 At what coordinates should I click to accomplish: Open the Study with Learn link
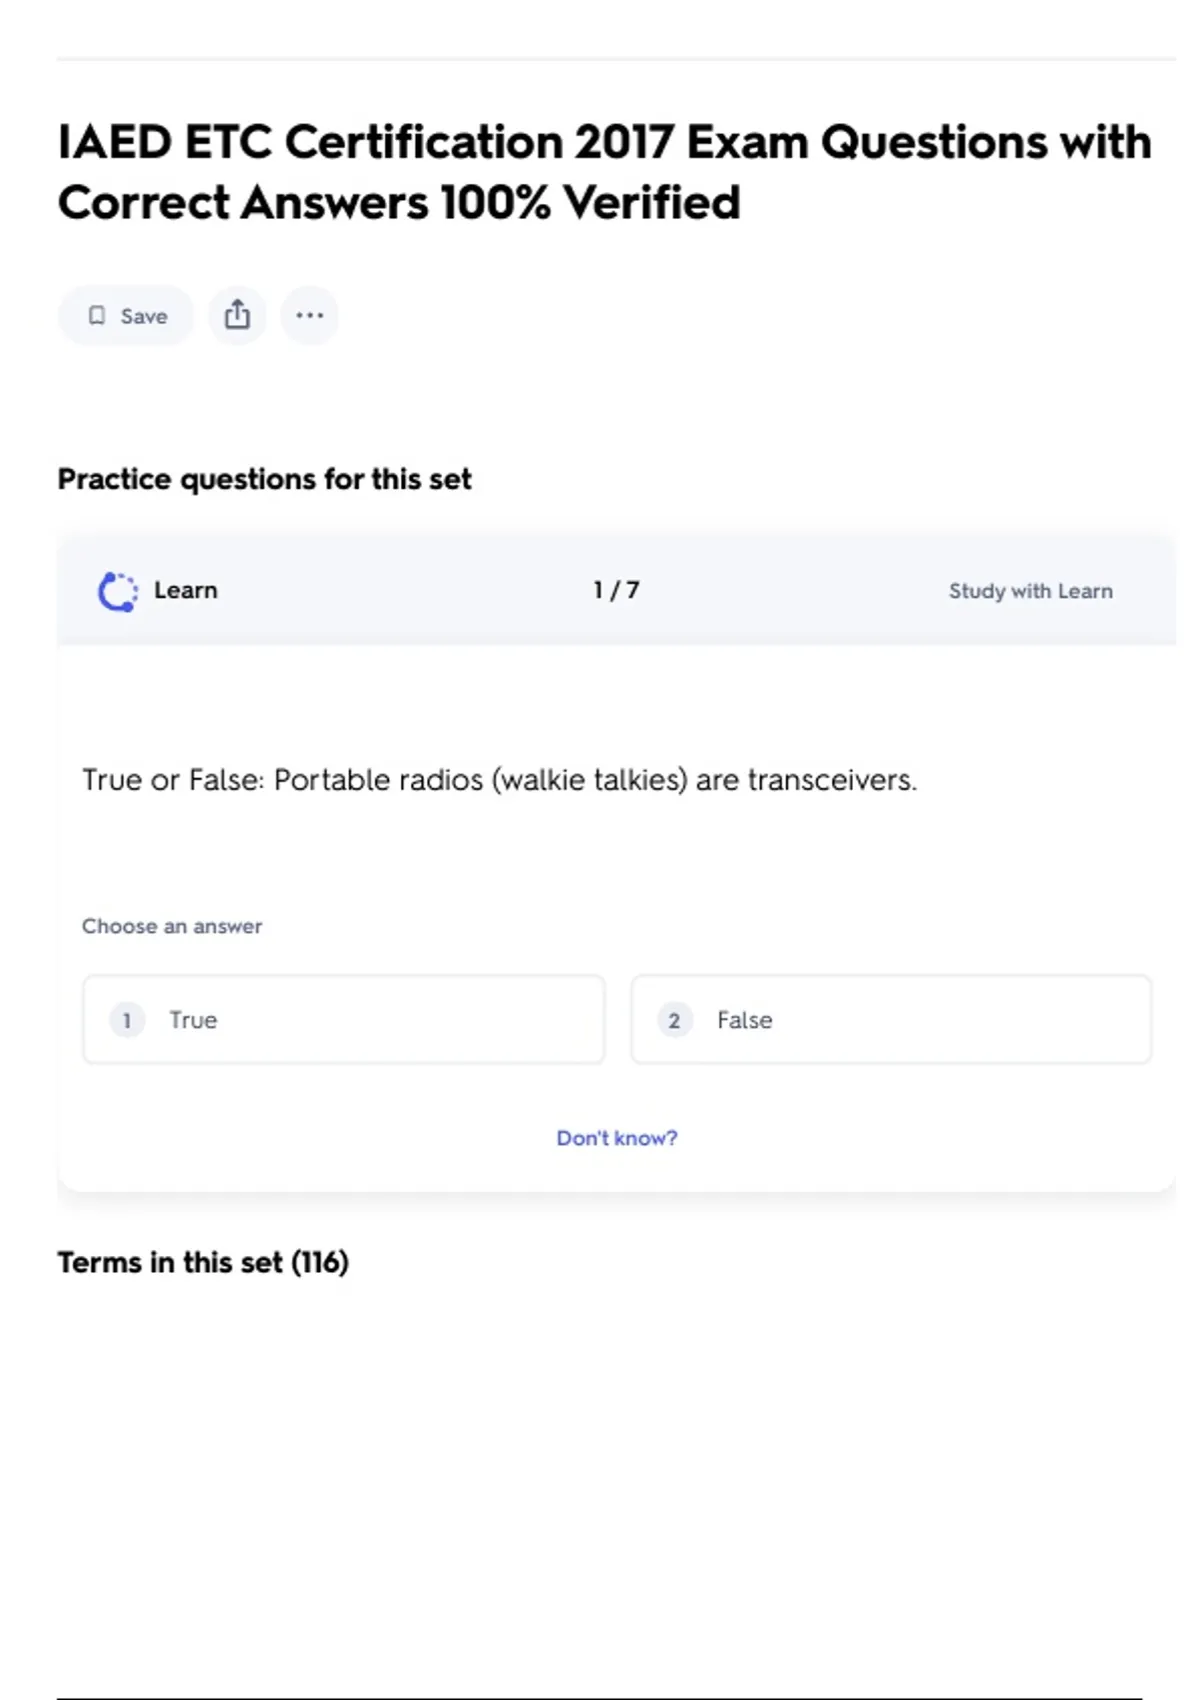coord(1030,591)
